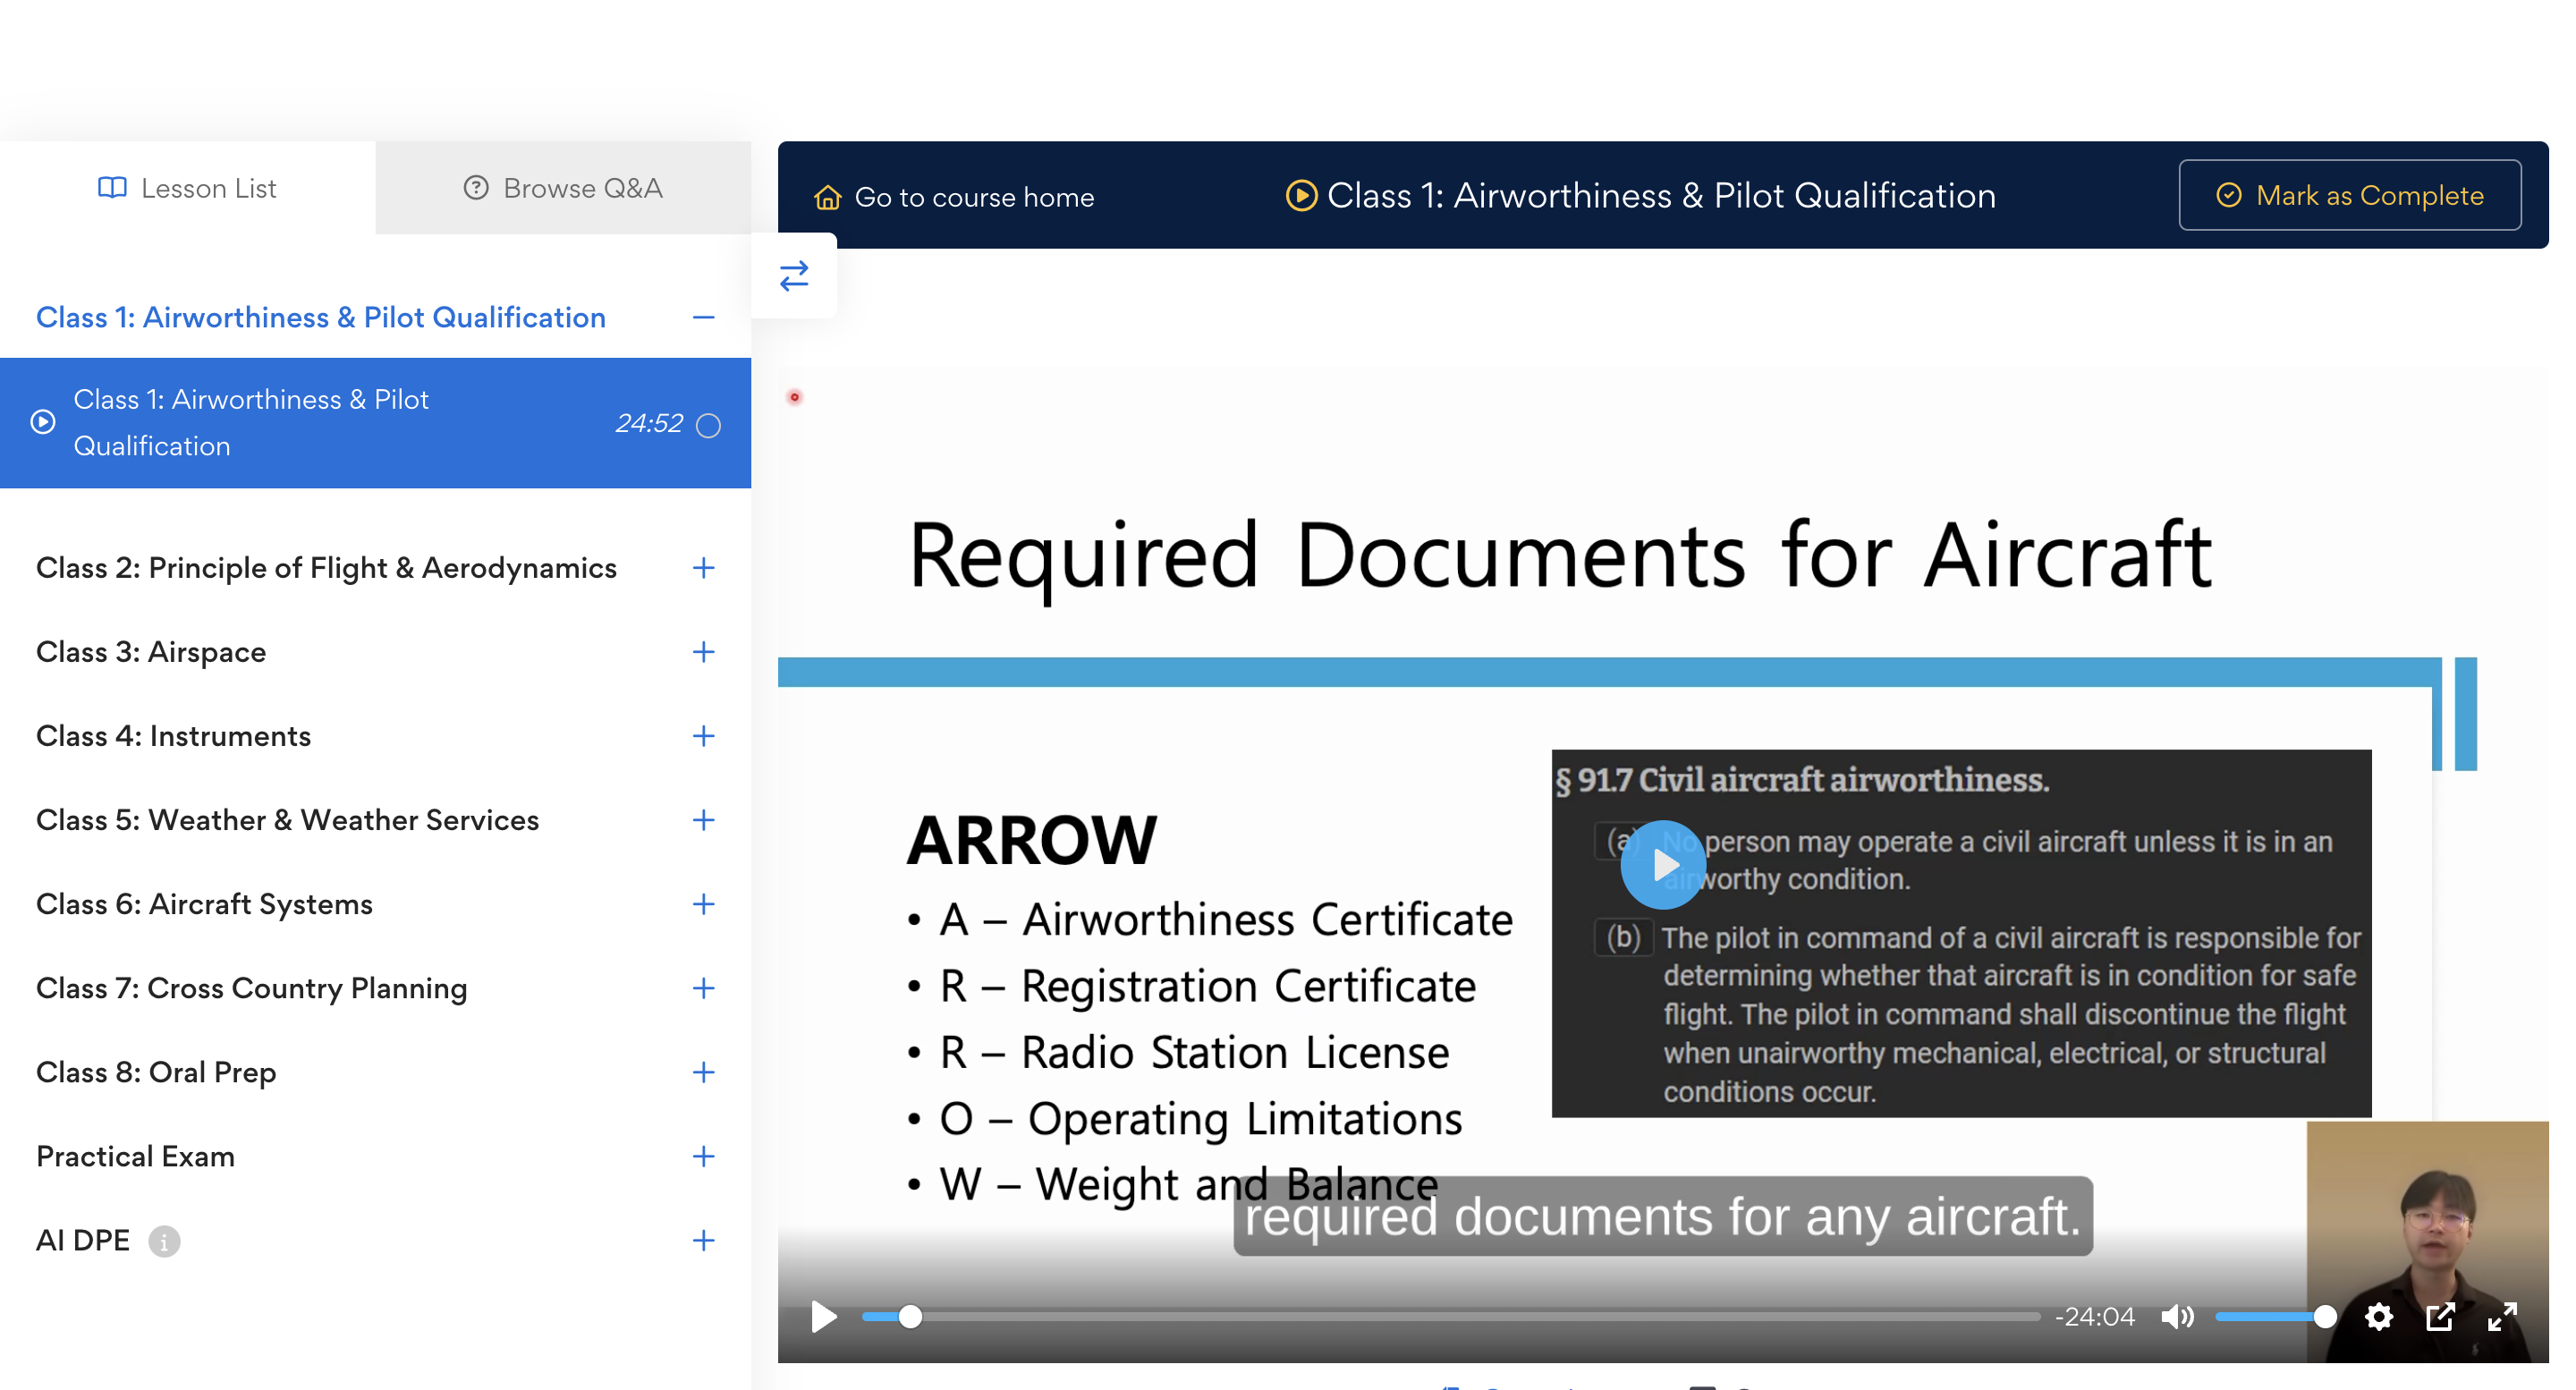
Task: Click the small play icon in control bar
Action: tap(823, 1317)
